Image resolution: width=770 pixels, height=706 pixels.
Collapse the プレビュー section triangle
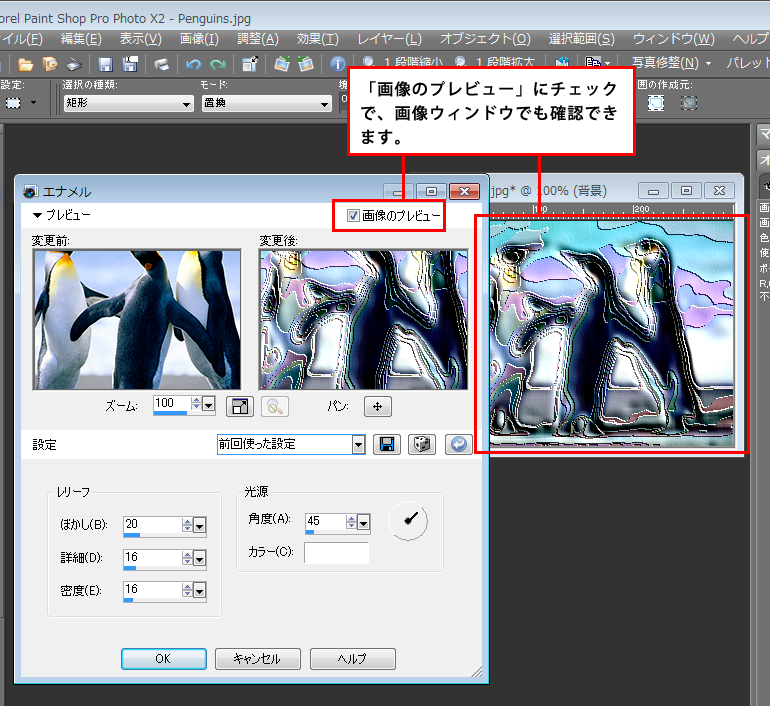coord(37,215)
